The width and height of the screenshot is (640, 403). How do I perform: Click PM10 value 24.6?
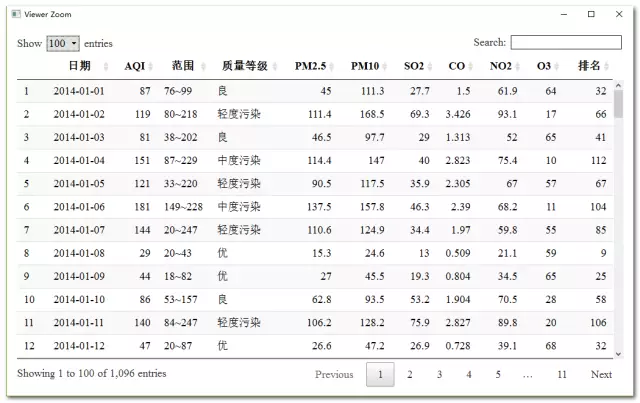(374, 253)
